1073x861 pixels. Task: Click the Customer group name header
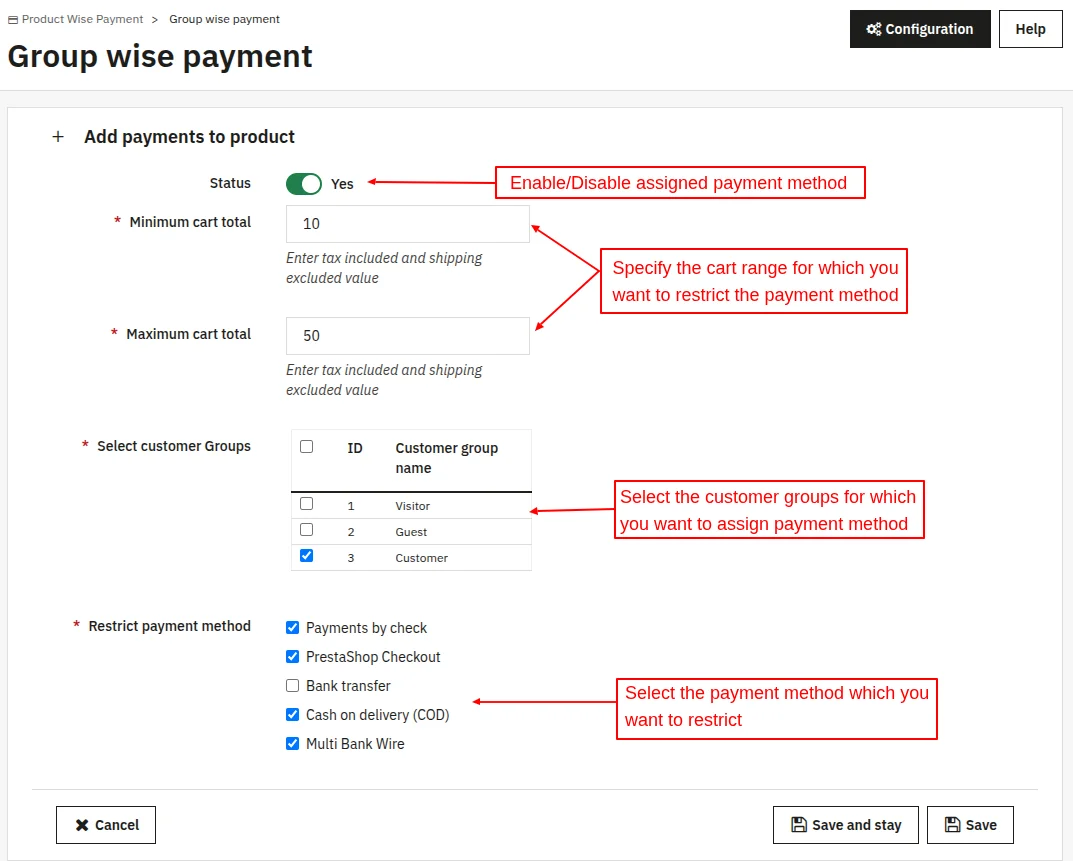446,459
